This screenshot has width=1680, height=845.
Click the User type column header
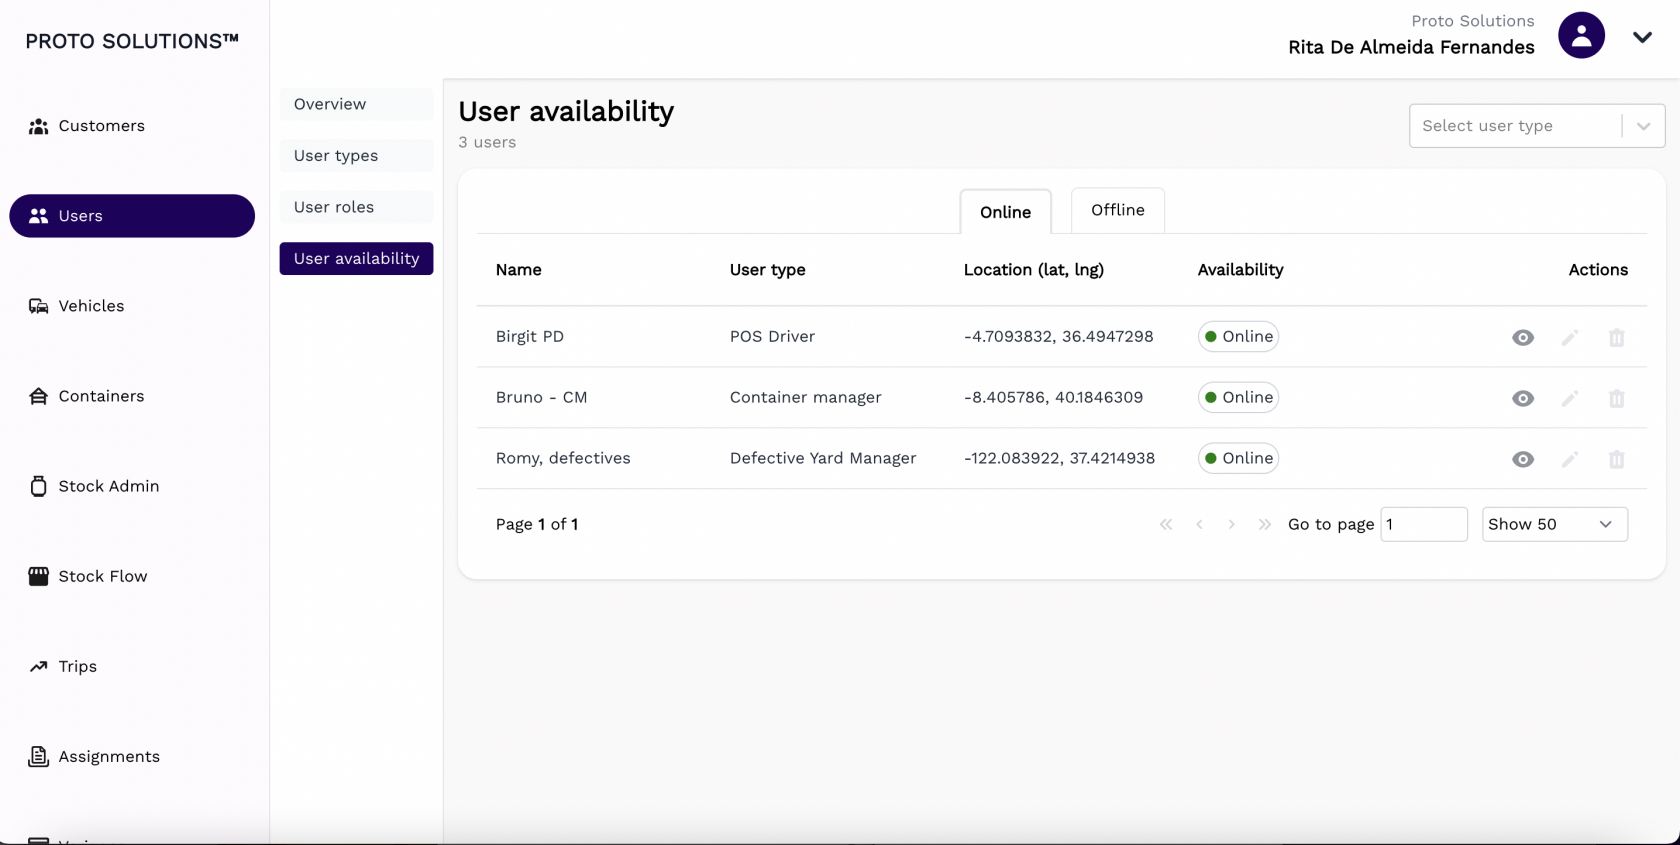[x=767, y=270]
